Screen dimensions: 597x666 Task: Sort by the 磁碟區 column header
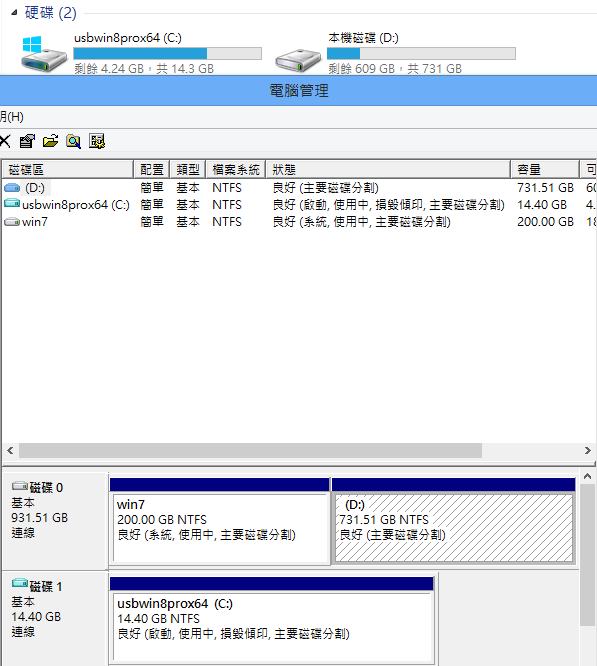pyautogui.click(x=68, y=169)
